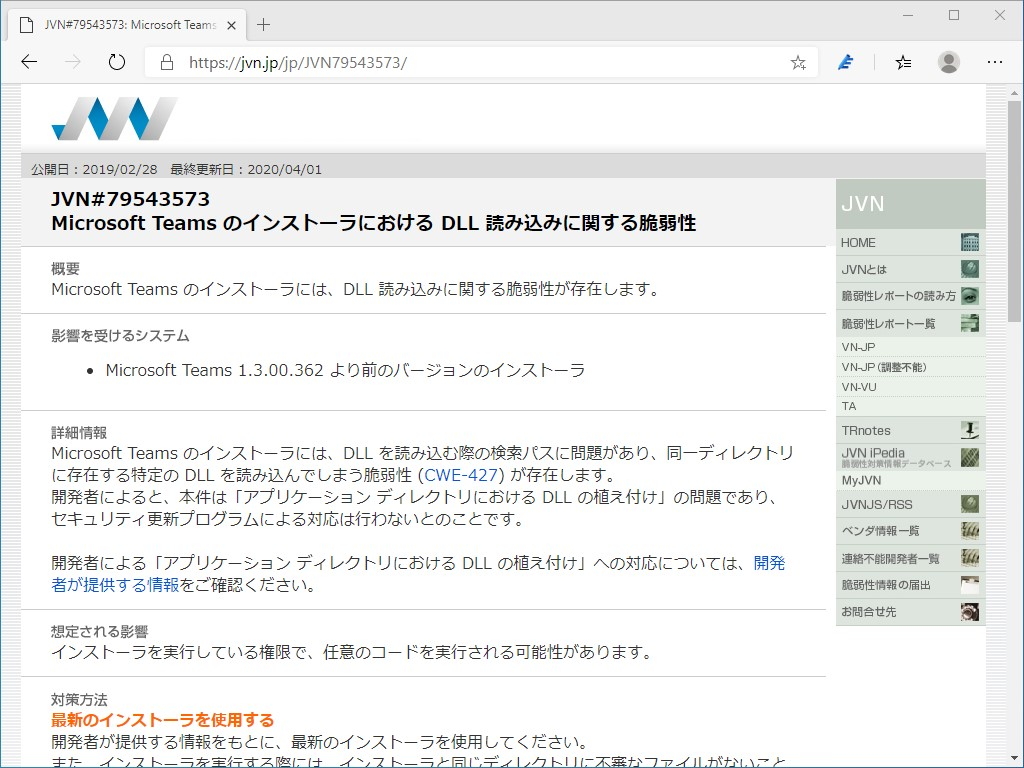
Task: Click the 脆弱性レポートの読み方 sidebar icon
Action: (968, 296)
